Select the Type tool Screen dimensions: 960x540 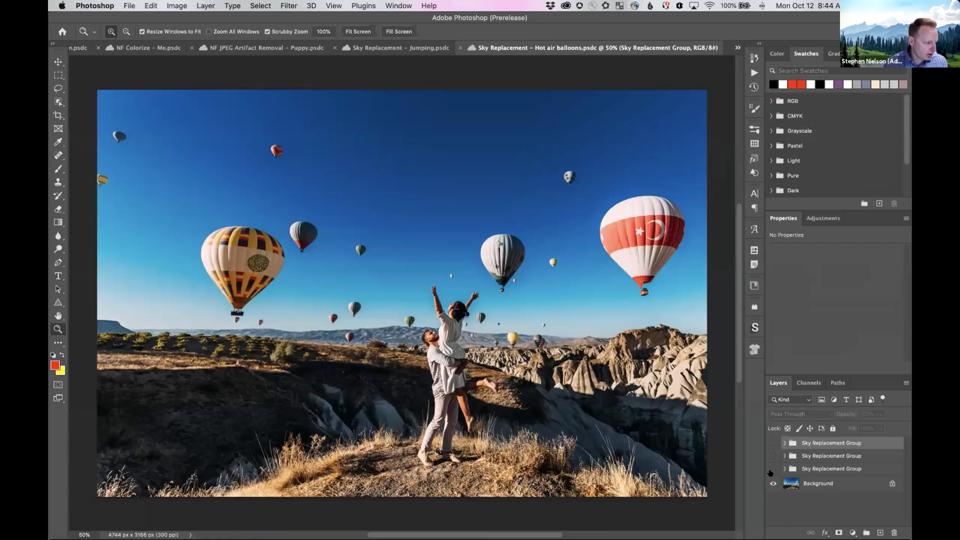(58, 276)
